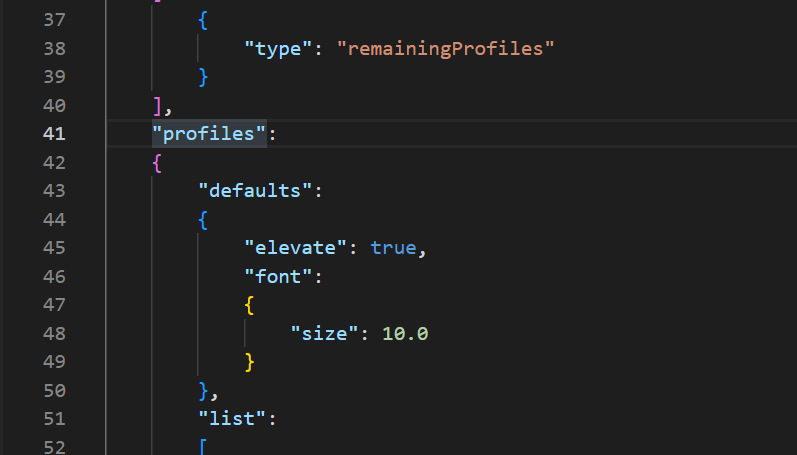Viewport: 797px width, 455px height.
Task: Place cursor in "list" key
Action: [232, 419]
